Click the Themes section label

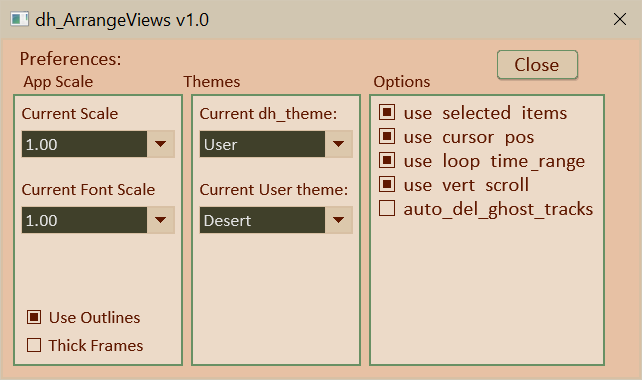pyautogui.click(x=212, y=81)
